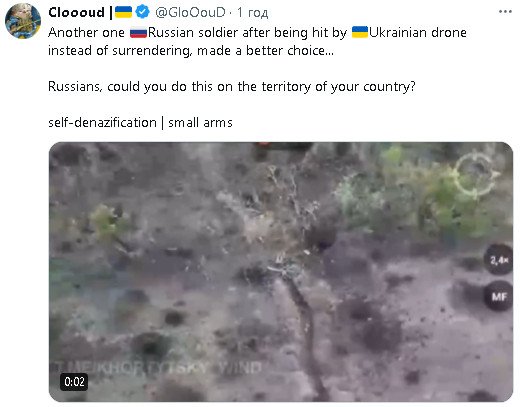Open the three-dot more options menu
Image resolution: width=520 pixels, height=407 pixels.
pos(505,12)
